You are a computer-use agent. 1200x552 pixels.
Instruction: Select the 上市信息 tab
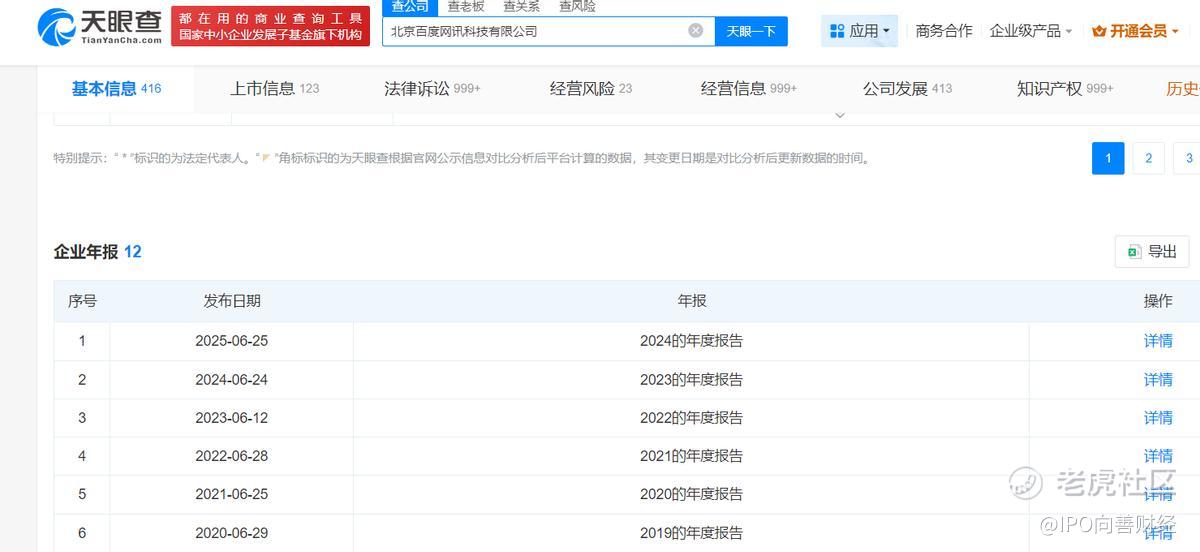click(x=275, y=88)
